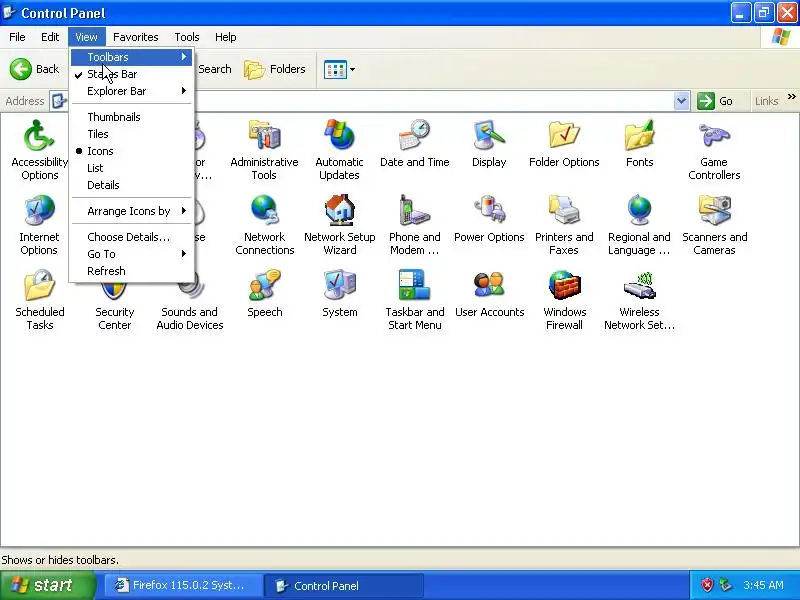
Task: Open Regional and Language options
Action: [x=639, y=224]
